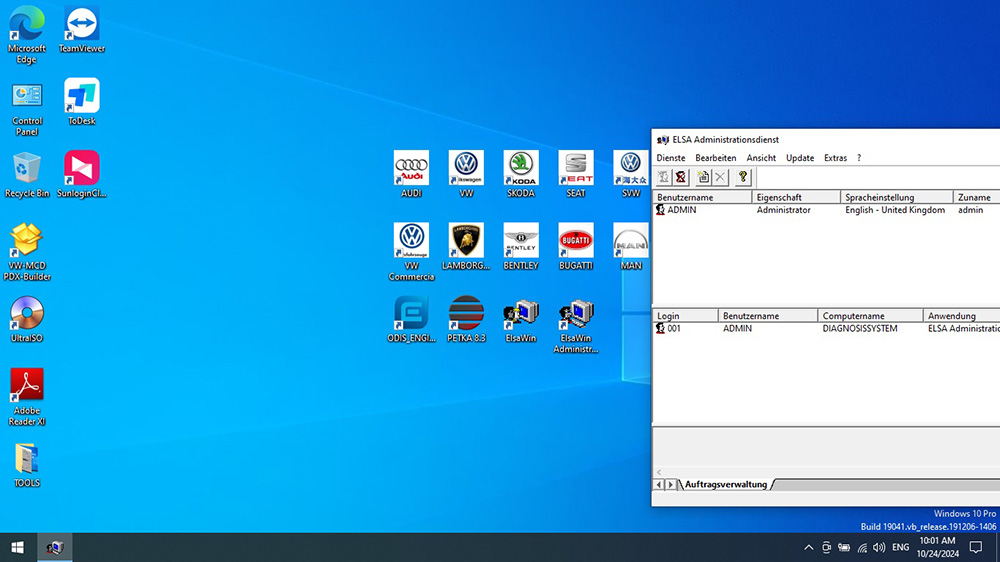Screen dimensions: 1000x562
Task: Open the SKODA desktop shortcut
Action: (x=521, y=174)
